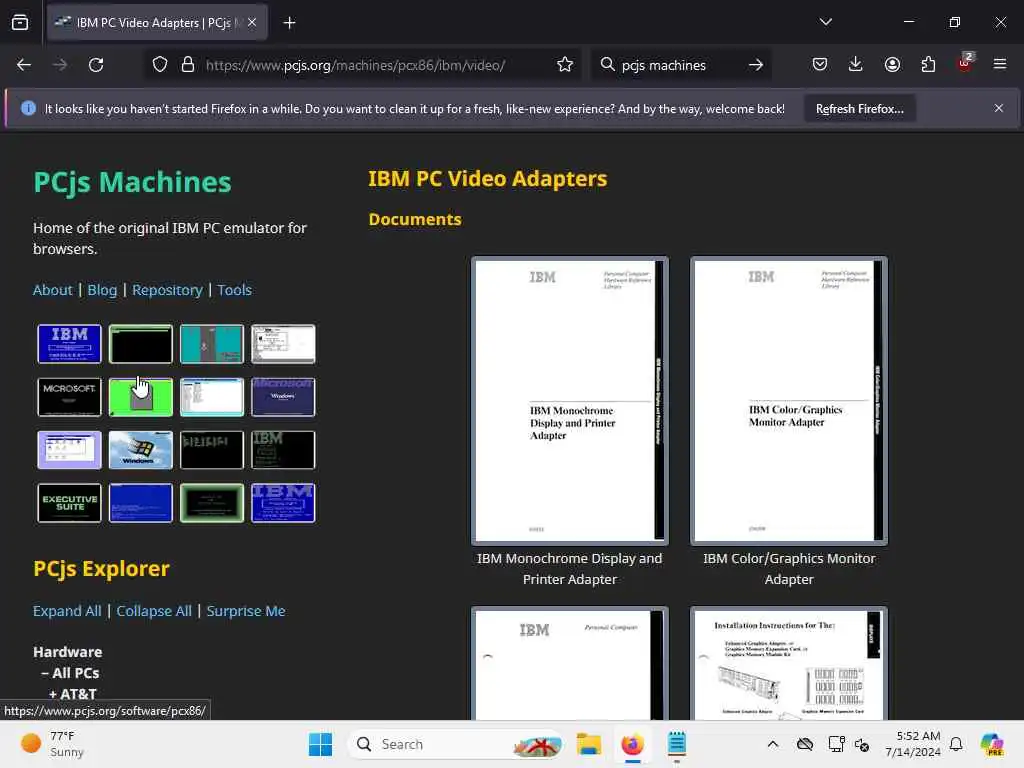Open the Color/Graphics Monitor Adapter document cover
Screen dimensions: 1024x768
[x=789, y=401]
